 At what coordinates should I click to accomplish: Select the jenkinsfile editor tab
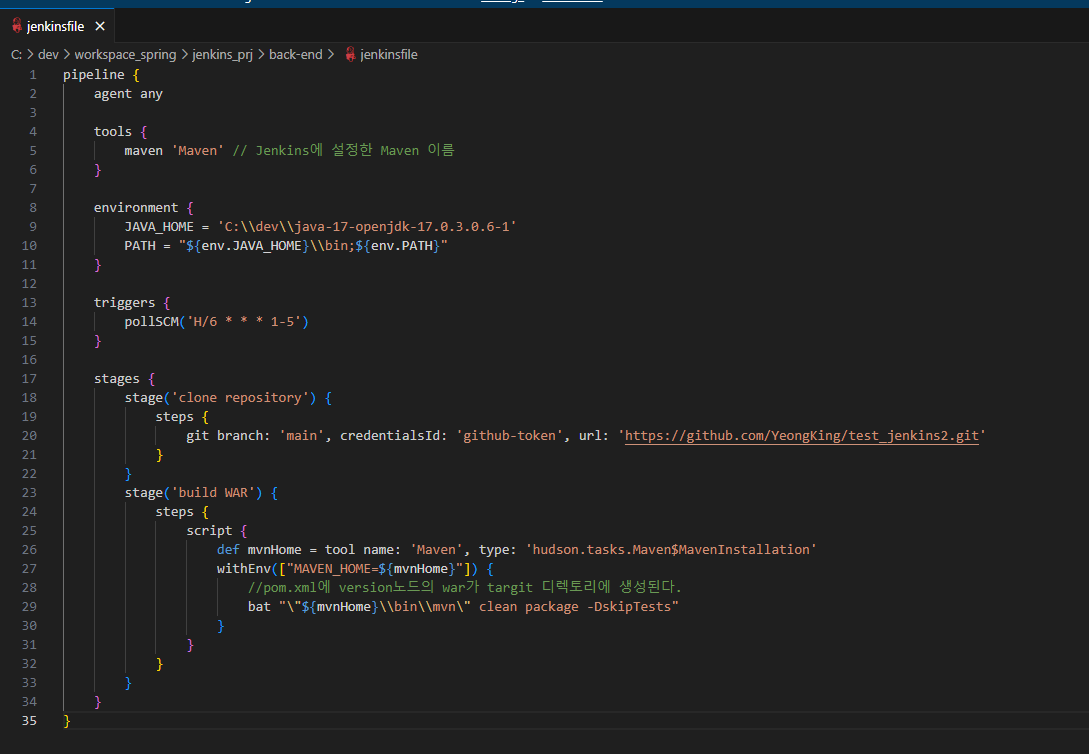(x=58, y=26)
